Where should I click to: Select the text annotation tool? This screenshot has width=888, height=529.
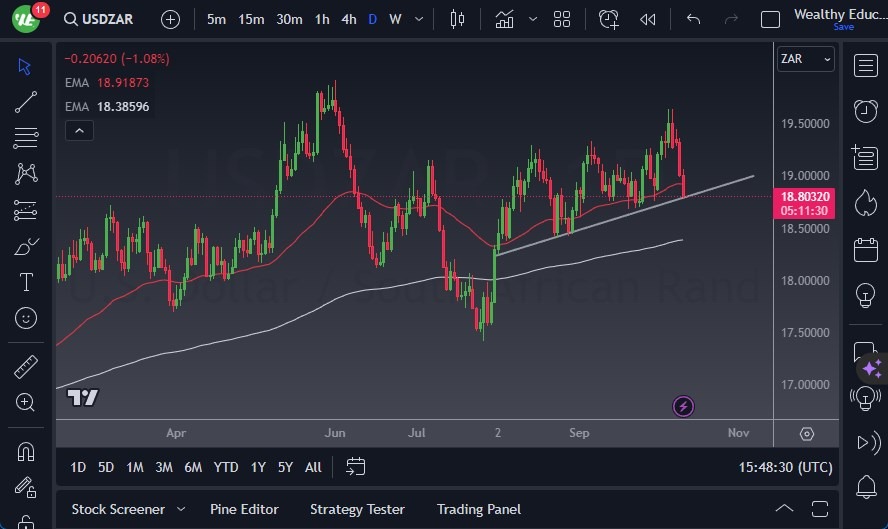pyautogui.click(x=26, y=282)
